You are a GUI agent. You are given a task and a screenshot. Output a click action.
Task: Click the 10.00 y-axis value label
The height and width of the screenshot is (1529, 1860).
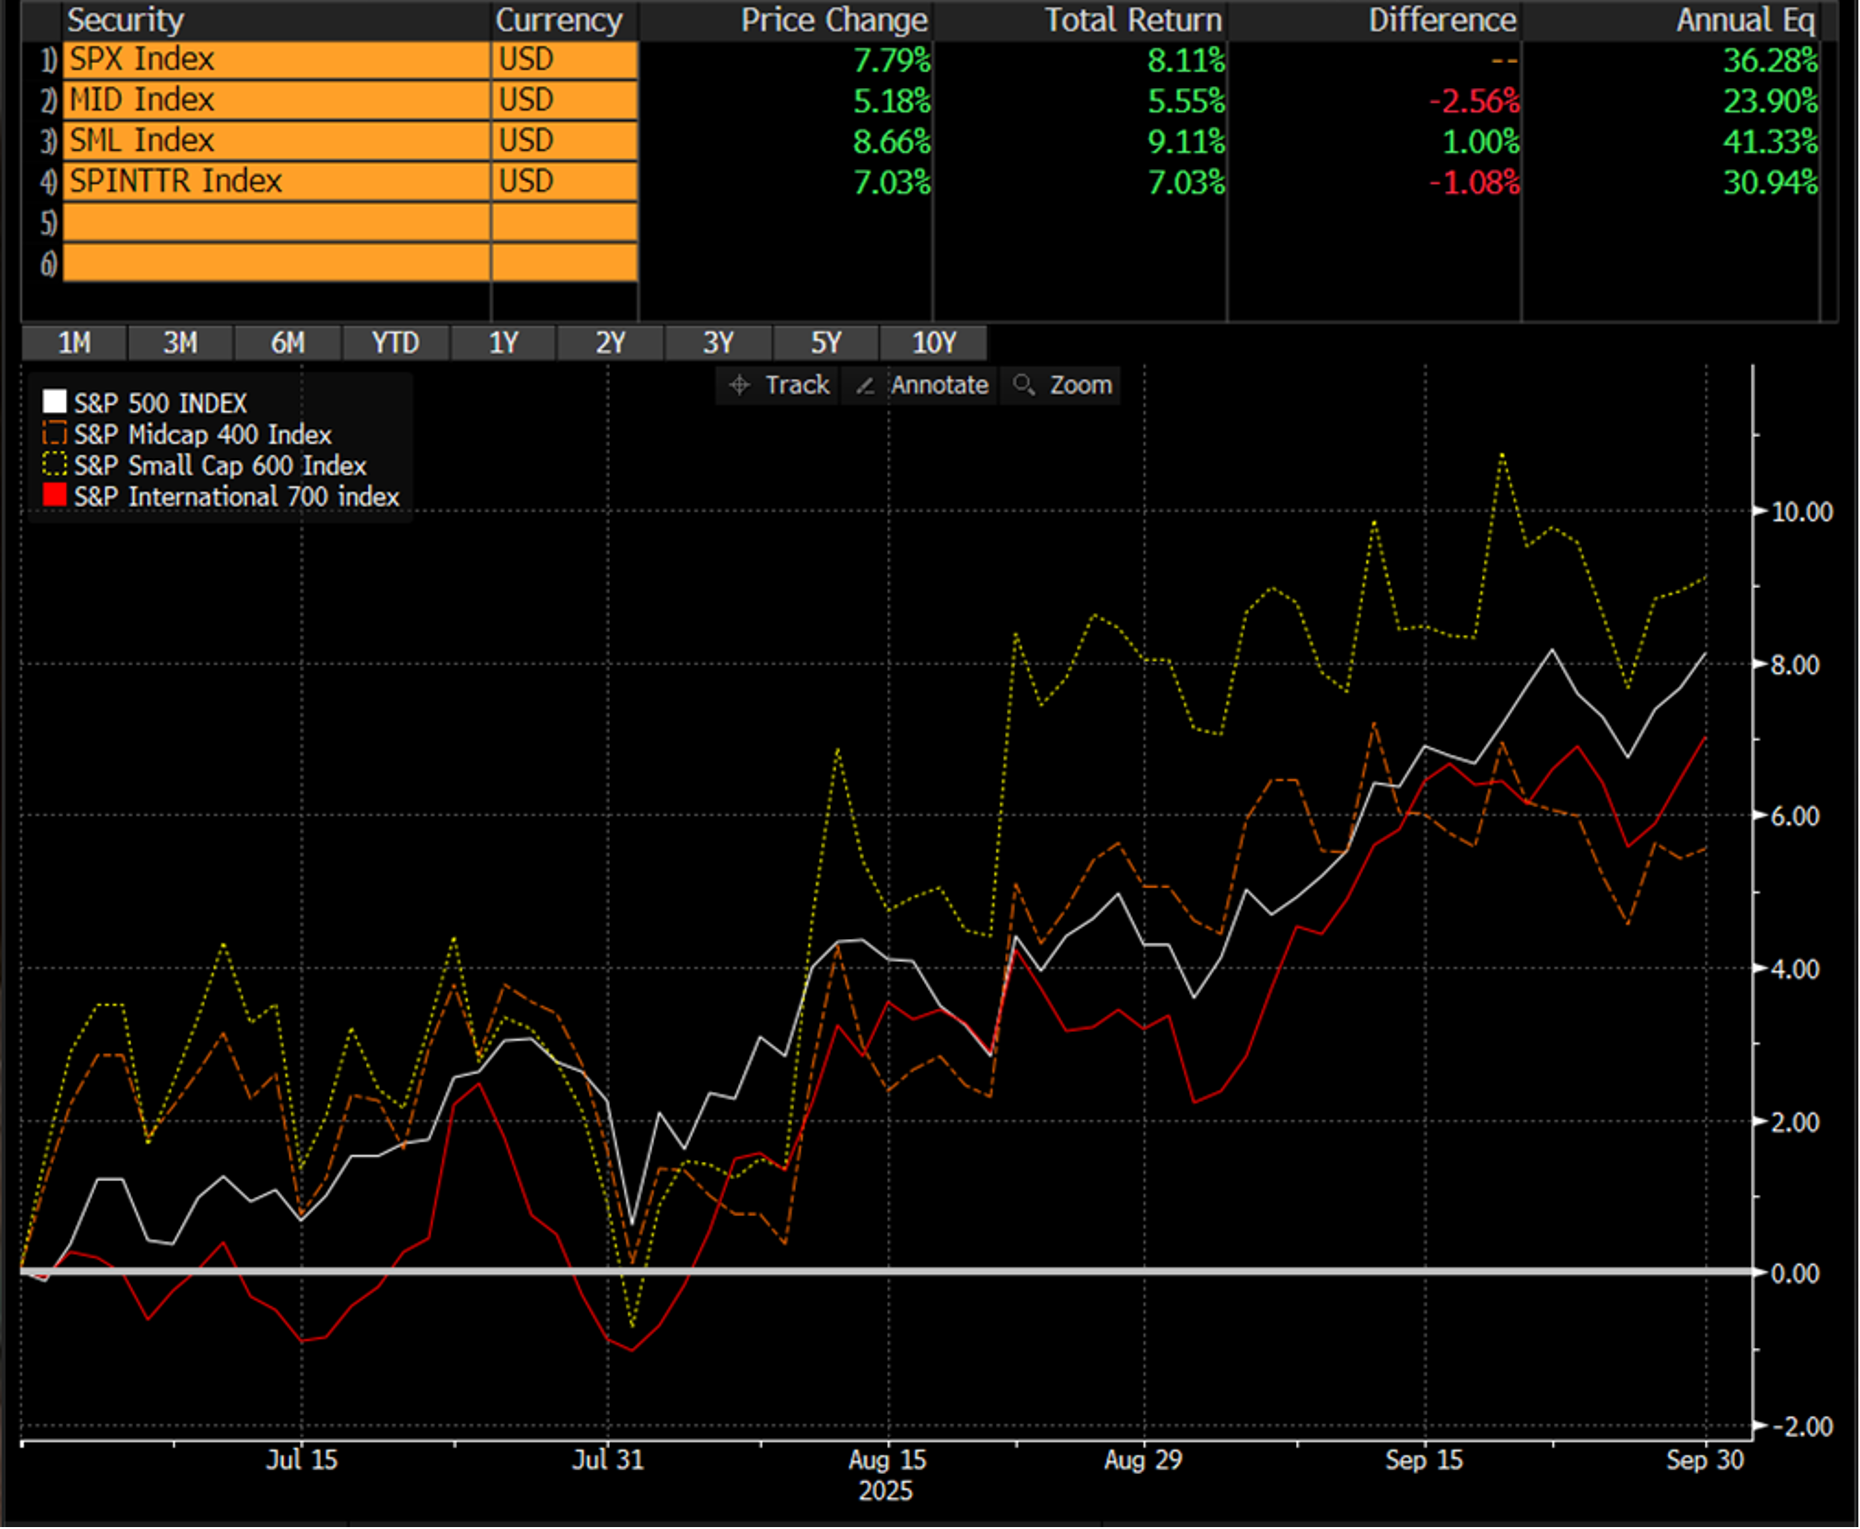1802,512
